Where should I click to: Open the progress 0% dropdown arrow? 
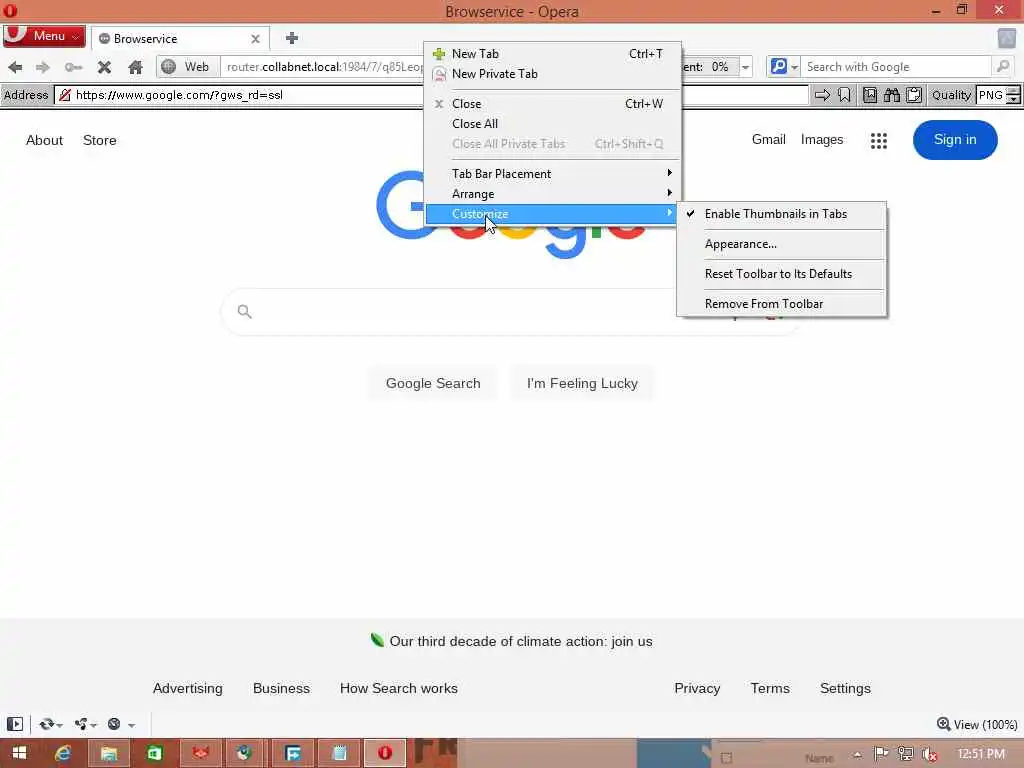click(x=745, y=67)
